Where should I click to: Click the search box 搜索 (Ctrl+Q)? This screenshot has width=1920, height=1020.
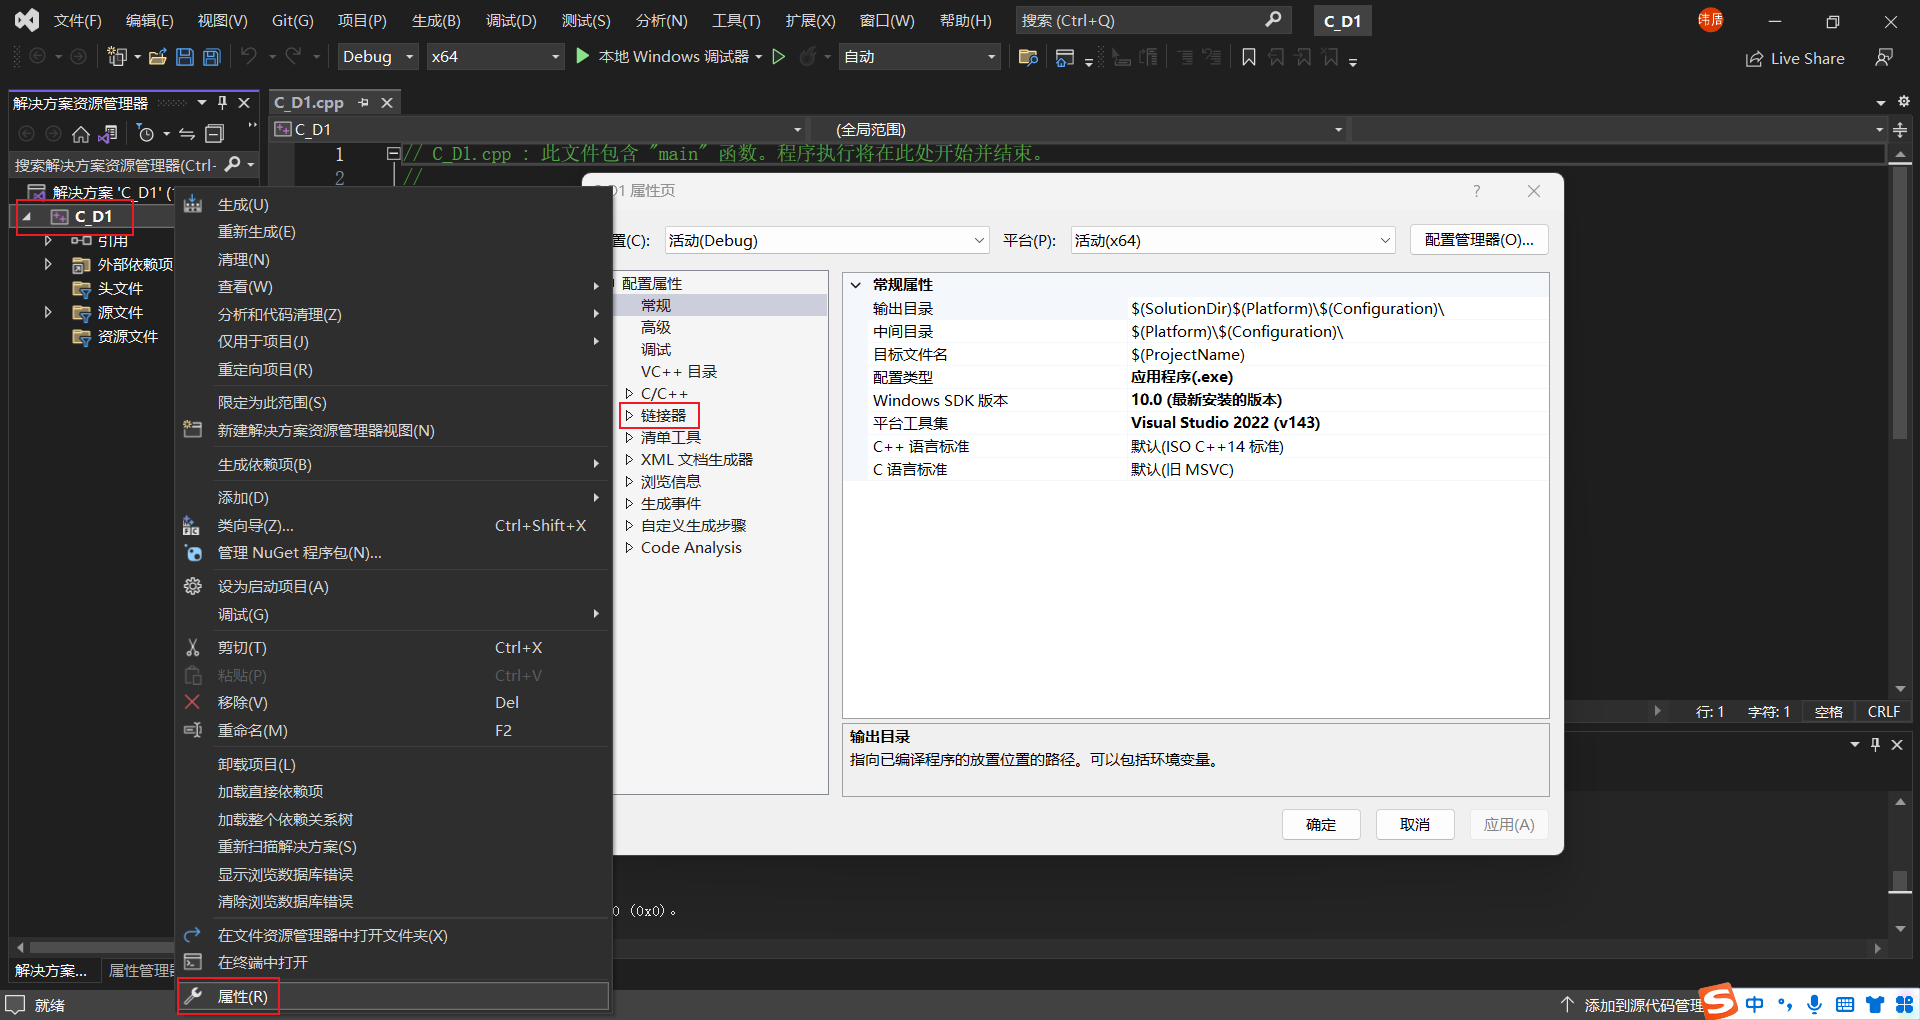1153,20
